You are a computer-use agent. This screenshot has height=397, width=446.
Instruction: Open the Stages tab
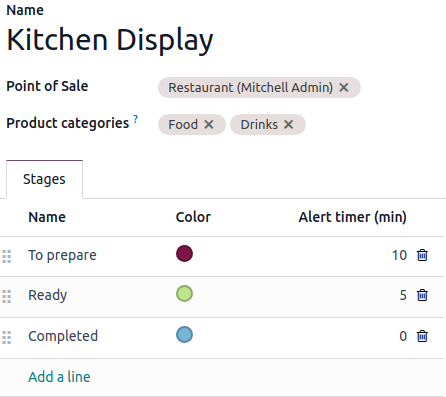pos(44,179)
